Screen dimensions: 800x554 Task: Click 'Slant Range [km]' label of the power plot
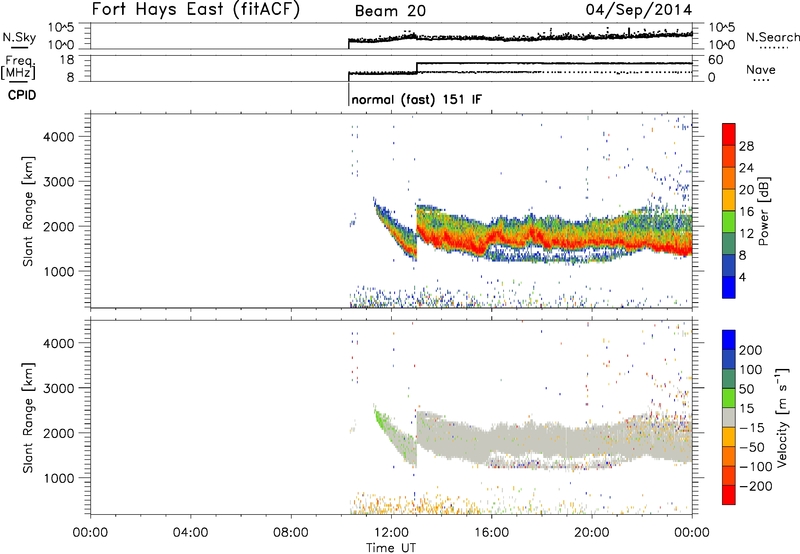(x=28, y=211)
